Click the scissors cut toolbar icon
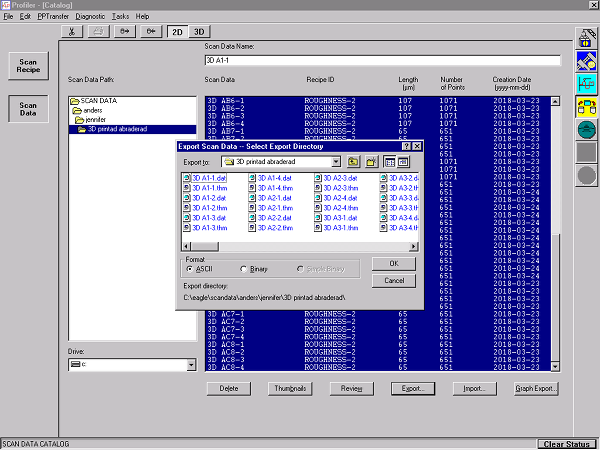The height and width of the screenshot is (450, 600). pos(74,32)
